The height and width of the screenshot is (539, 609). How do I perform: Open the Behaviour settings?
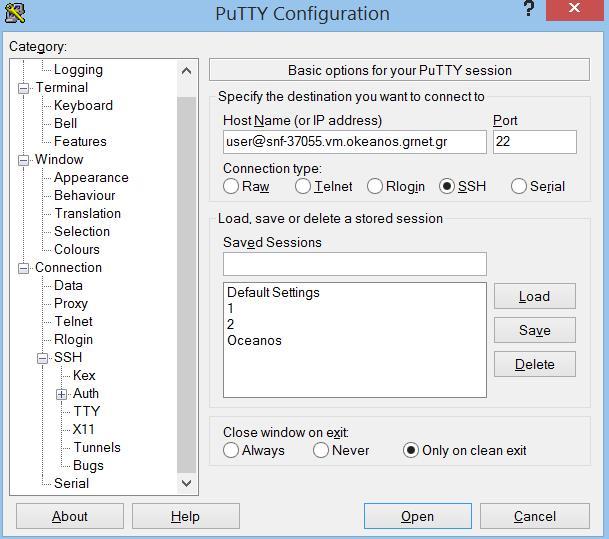click(84, 195)
